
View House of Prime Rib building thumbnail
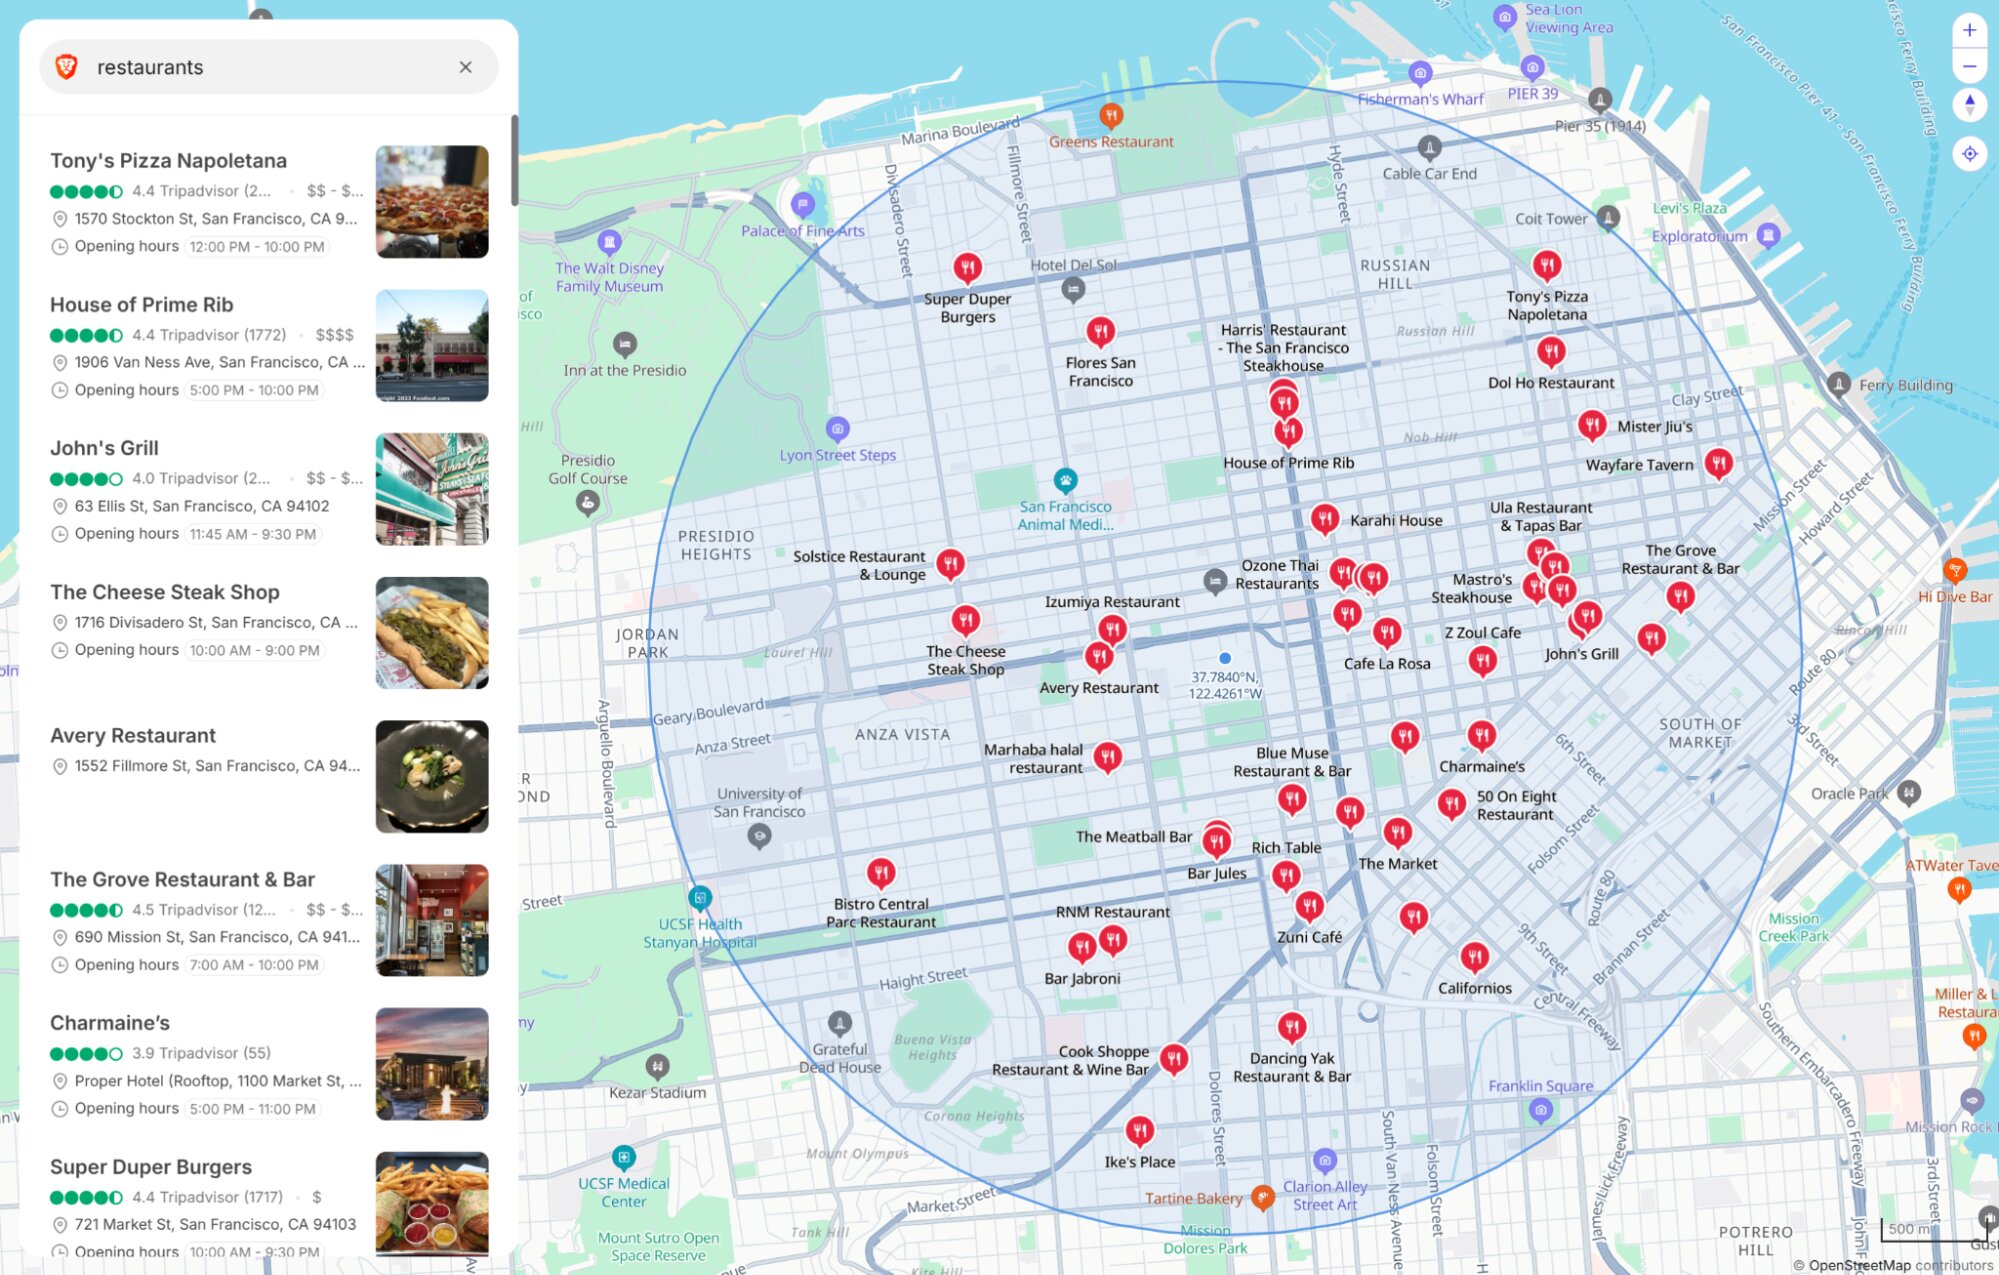[432, 346]
